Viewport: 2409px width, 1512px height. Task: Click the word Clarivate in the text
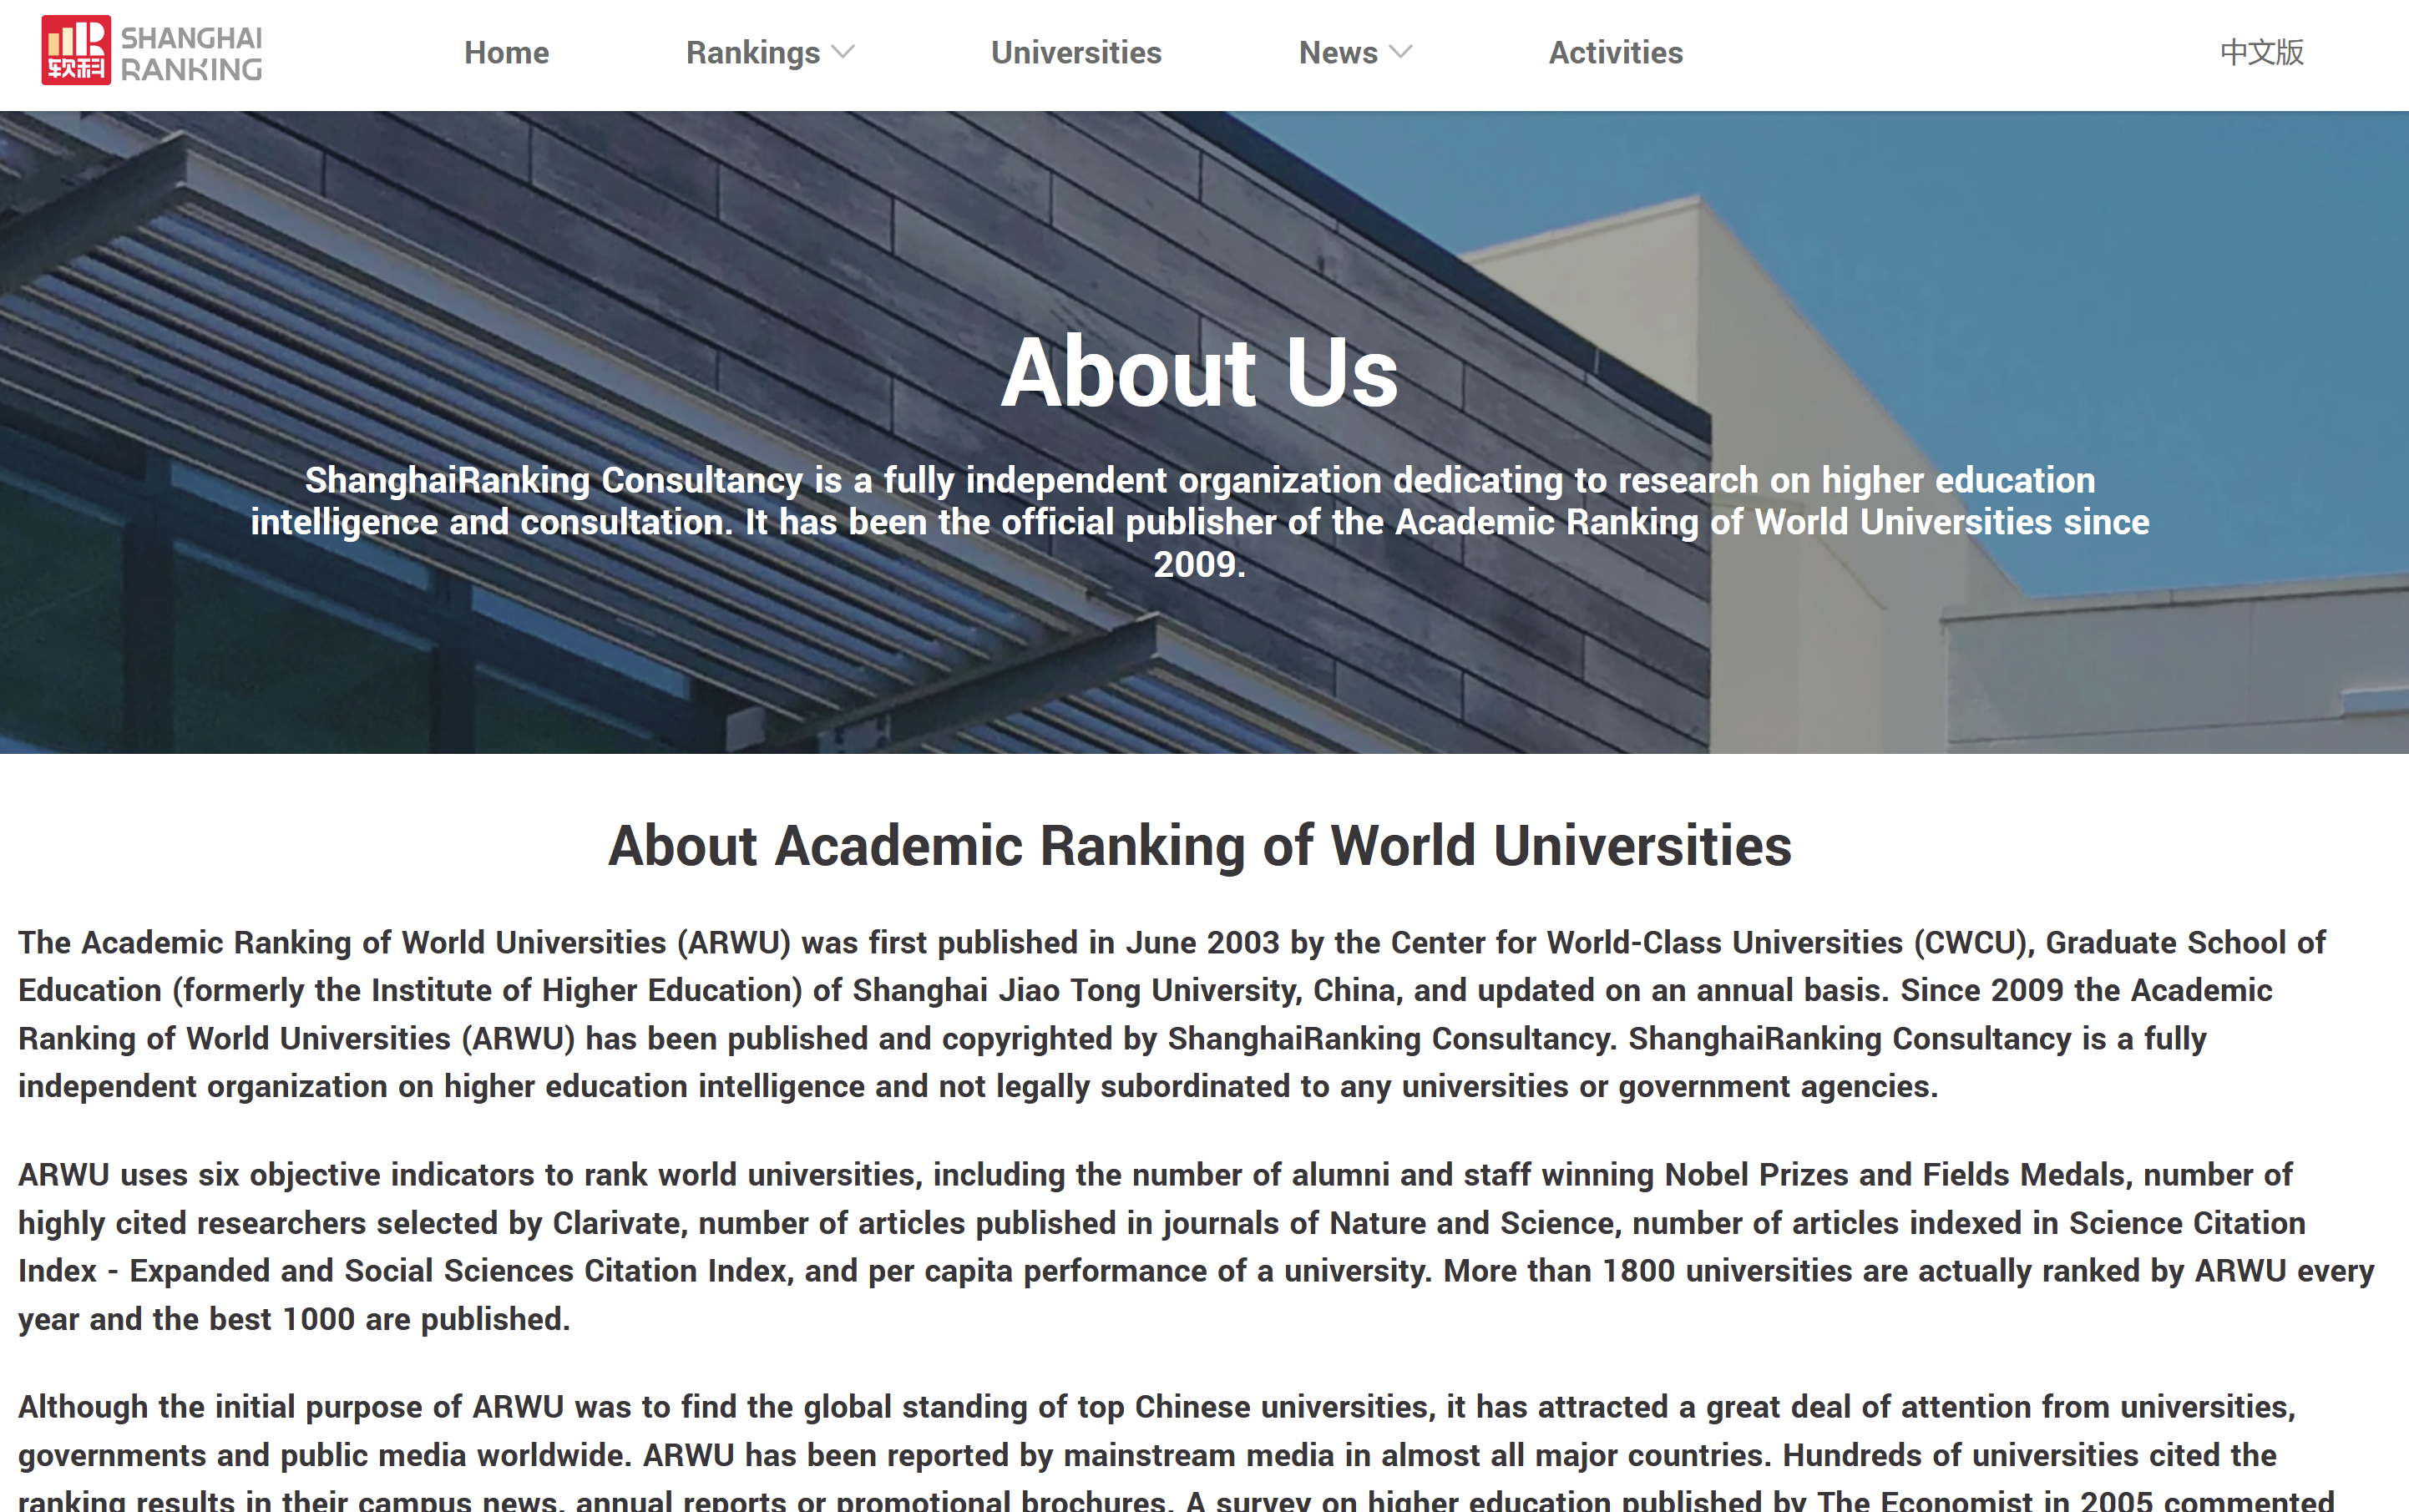[x=618, y=1223]
